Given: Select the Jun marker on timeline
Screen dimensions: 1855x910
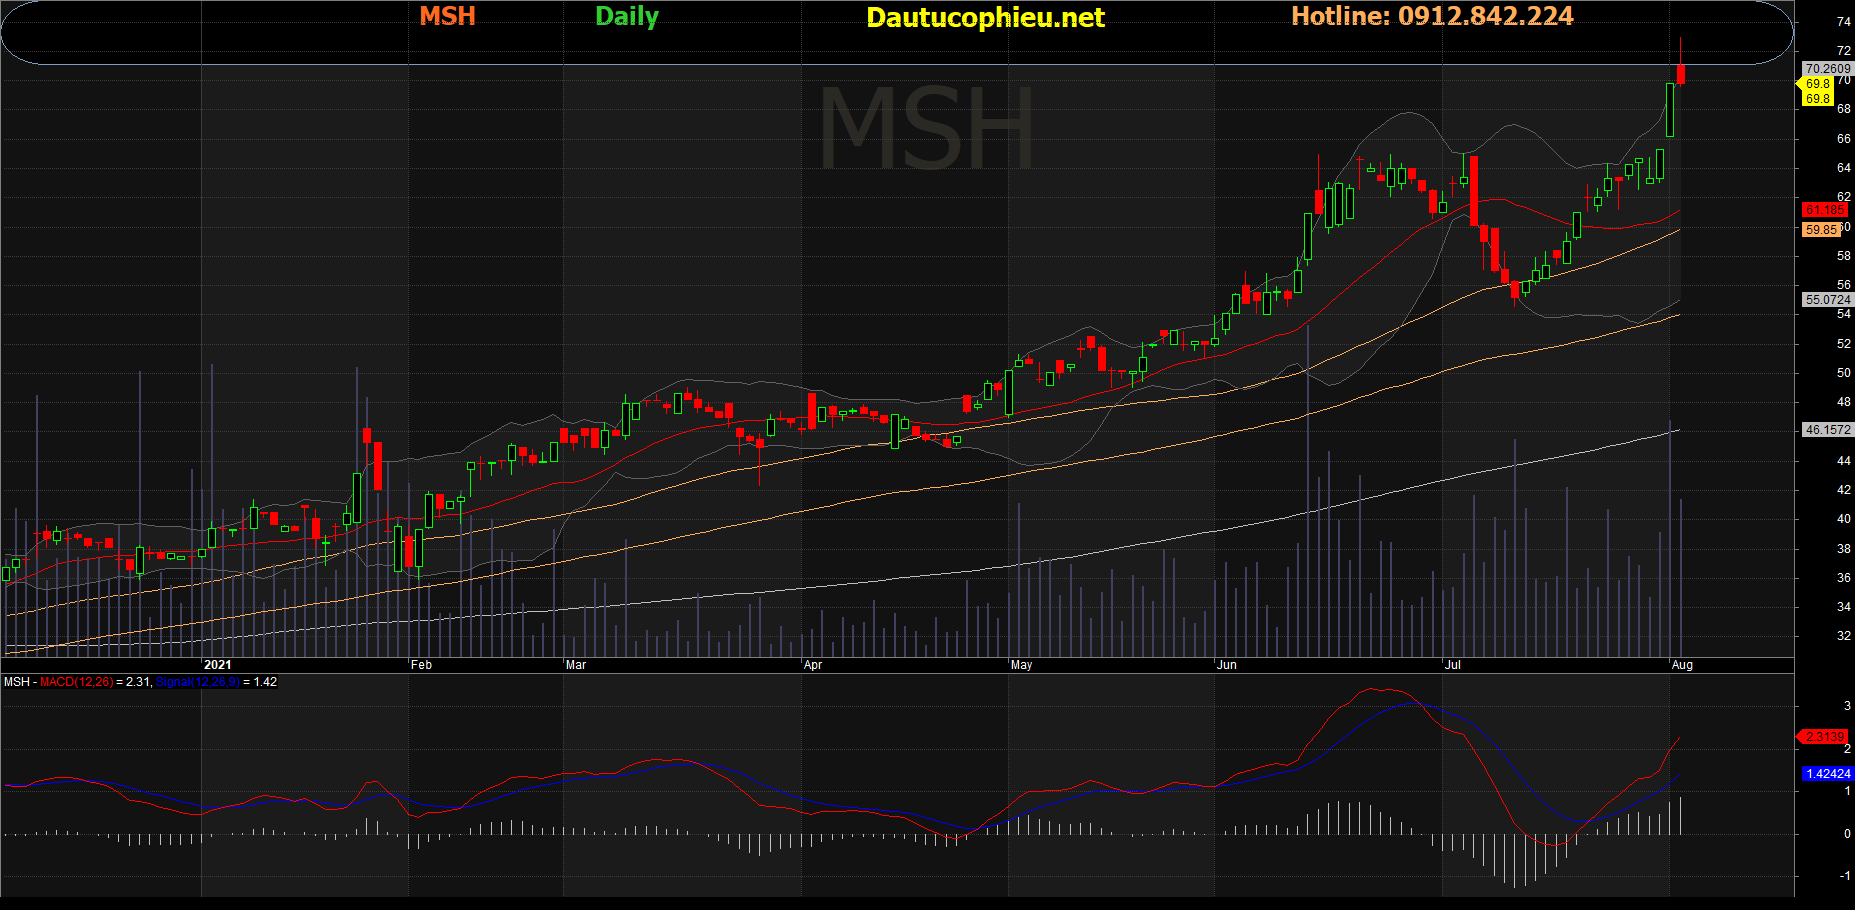Looking at the screenshot, I should click(1226, 665).
